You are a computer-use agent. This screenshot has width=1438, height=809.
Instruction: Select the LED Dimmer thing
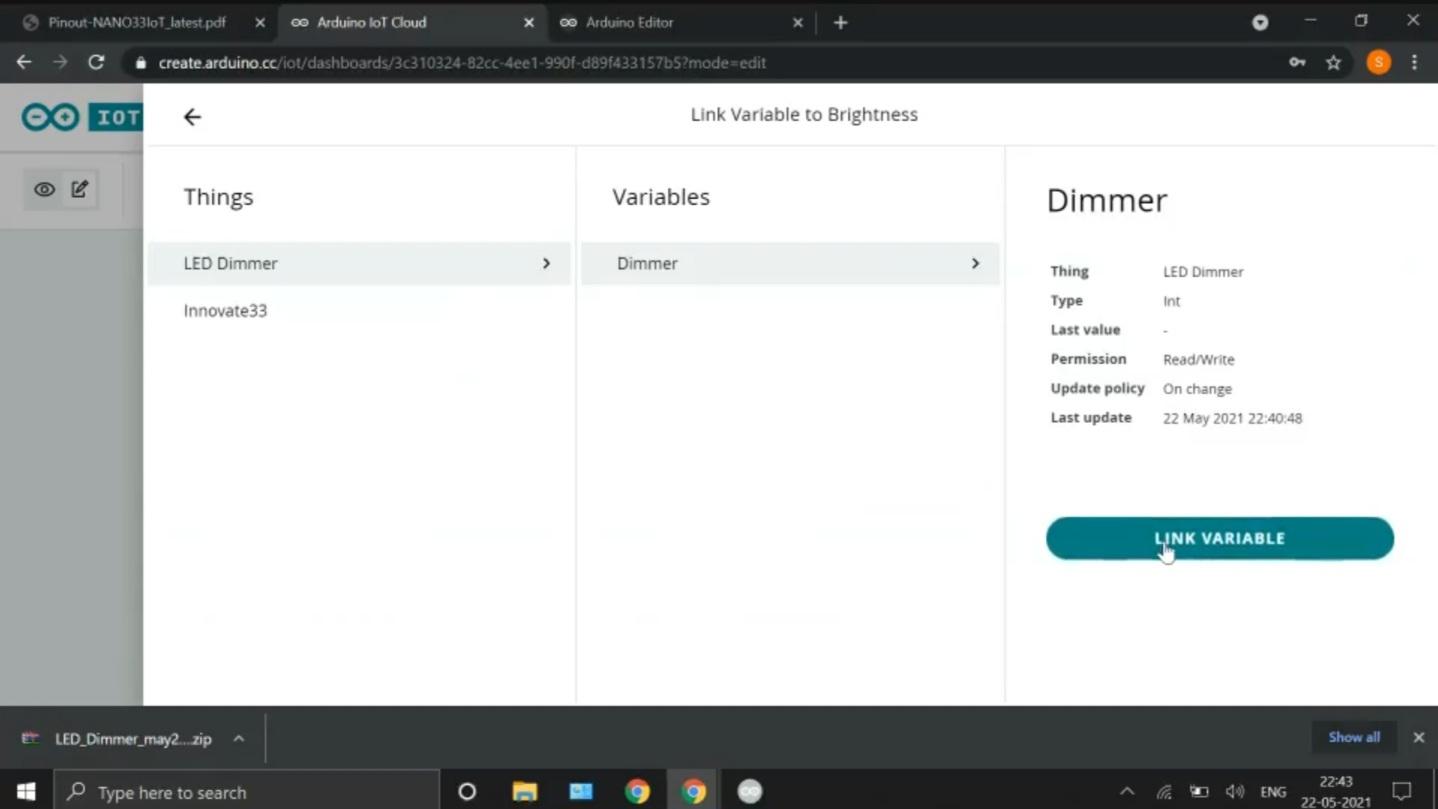click(359, 263)
